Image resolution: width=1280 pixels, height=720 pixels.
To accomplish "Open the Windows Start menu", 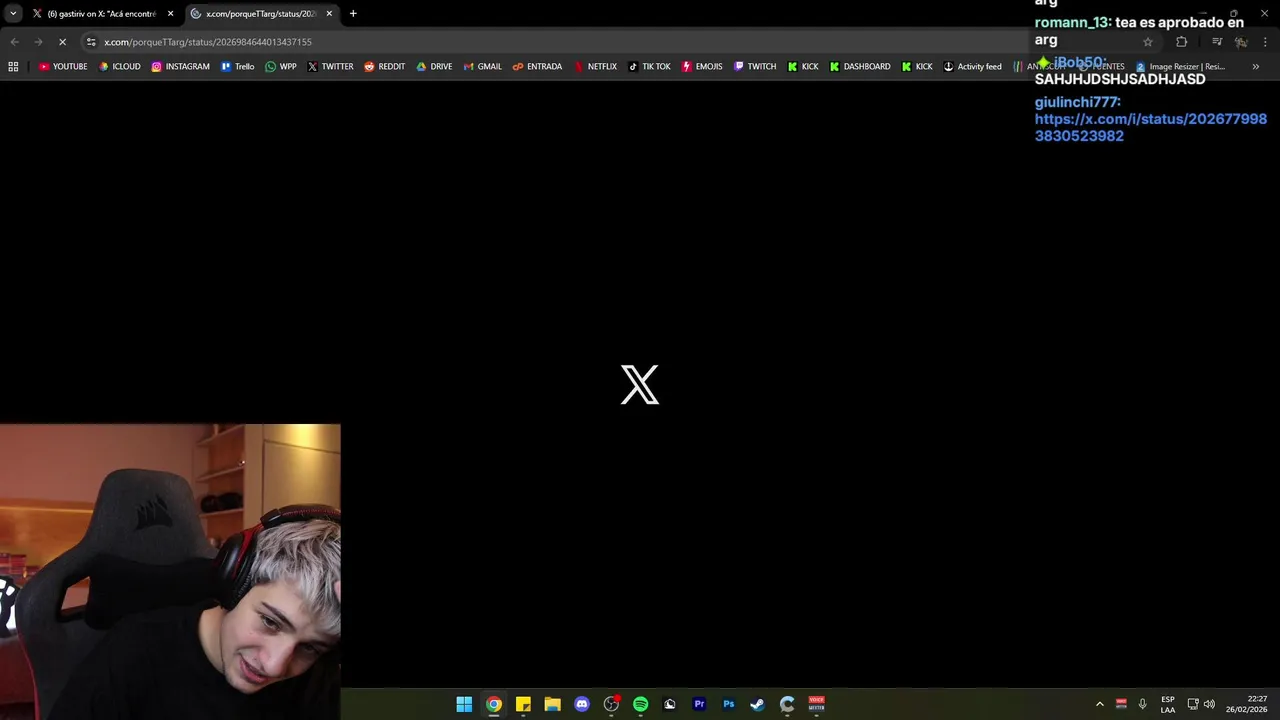I will 464,704.
